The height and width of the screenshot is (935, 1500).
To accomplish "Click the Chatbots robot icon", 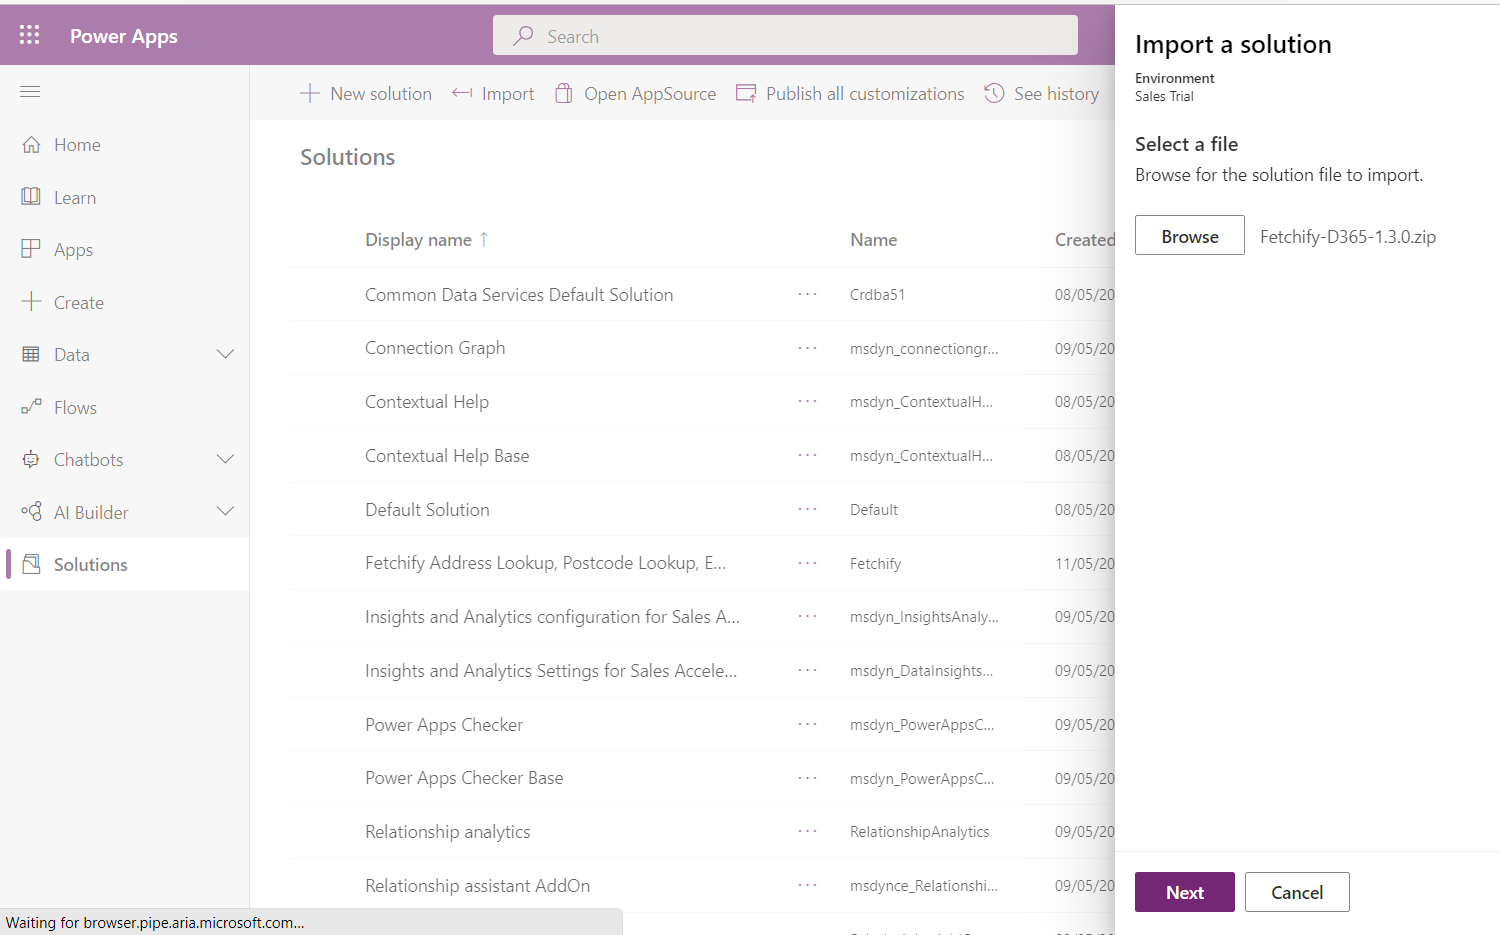I will (31, 459).
